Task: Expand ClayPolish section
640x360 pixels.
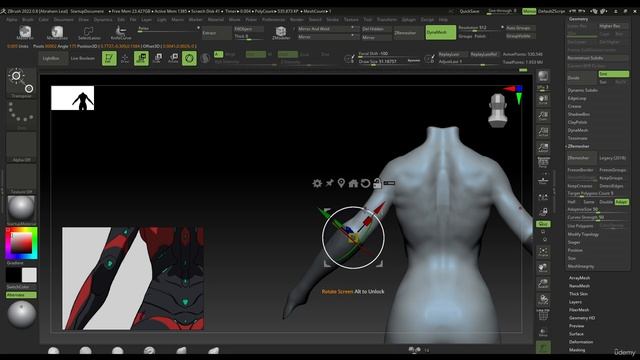Action: pos(578,122)
